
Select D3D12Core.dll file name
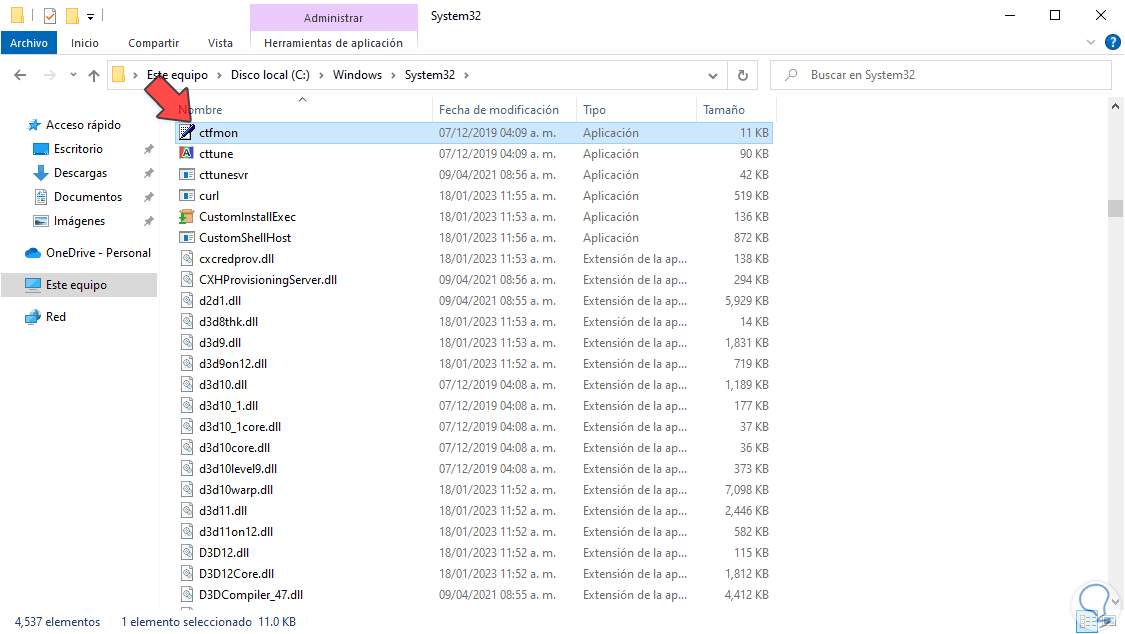click(x=237, y=574)
